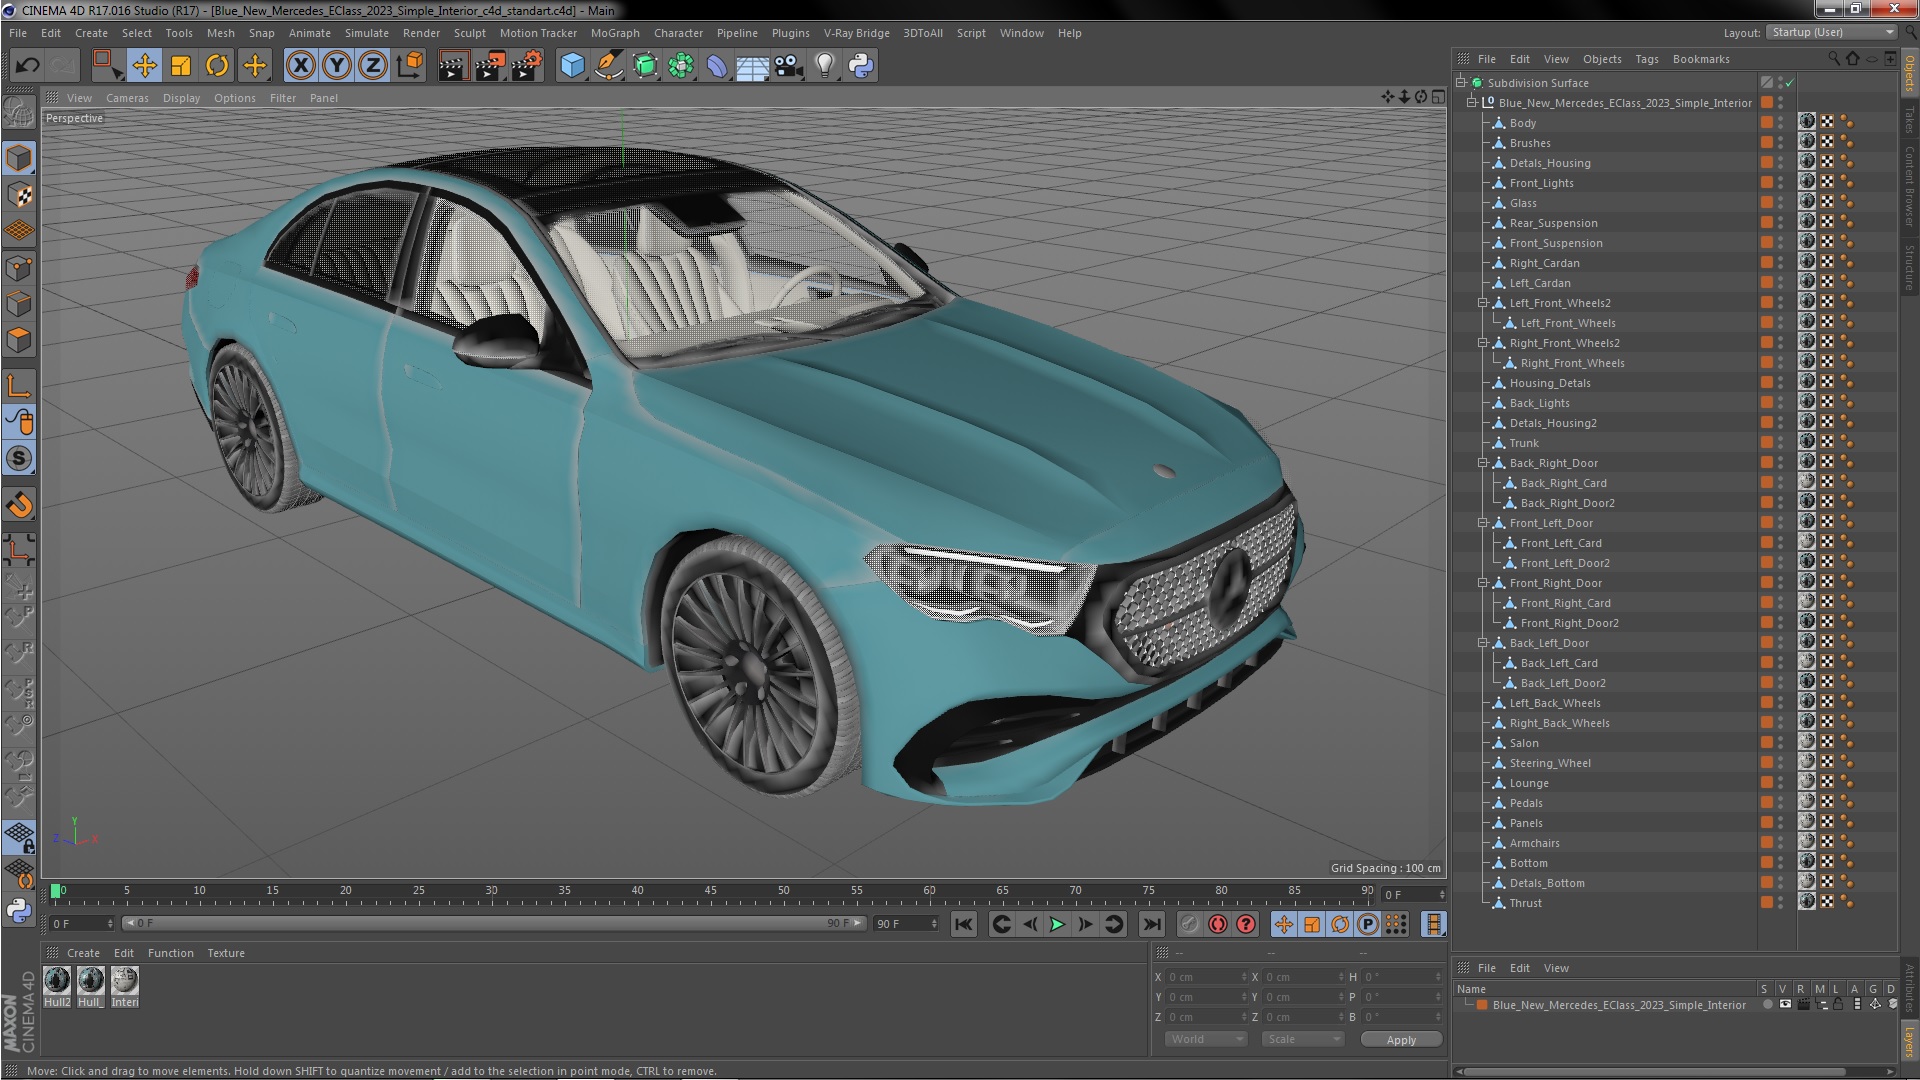1920x1080 pixels.
Task: Add a Light object
Action: (824, 66)
